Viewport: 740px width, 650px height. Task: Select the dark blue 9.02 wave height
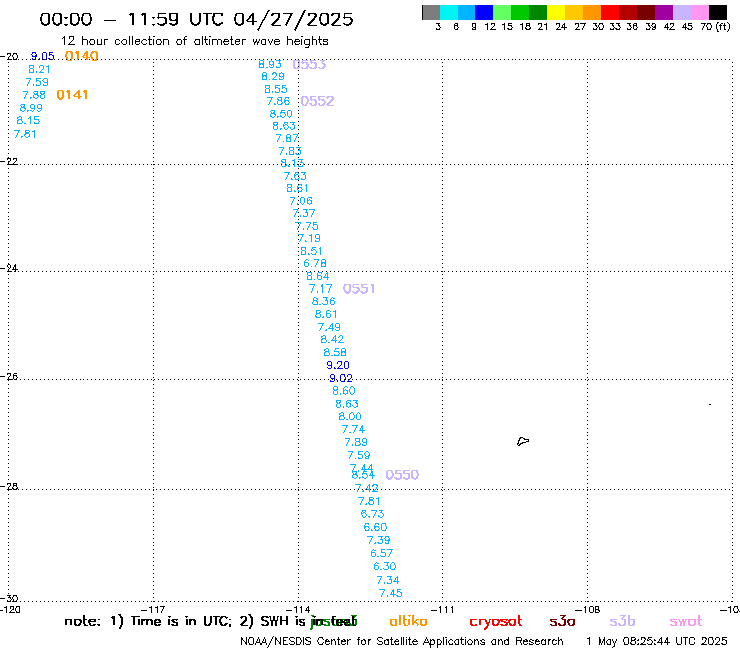click(341, 379)
